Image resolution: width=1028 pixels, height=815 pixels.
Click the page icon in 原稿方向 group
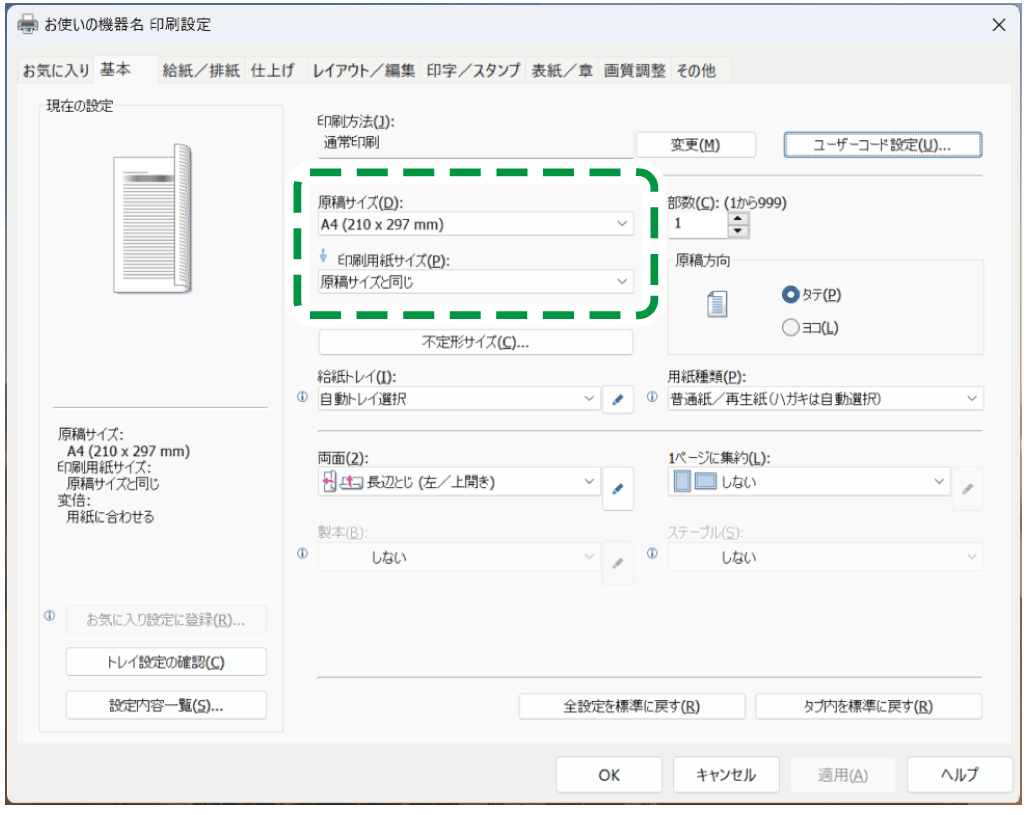coord(716,305)
